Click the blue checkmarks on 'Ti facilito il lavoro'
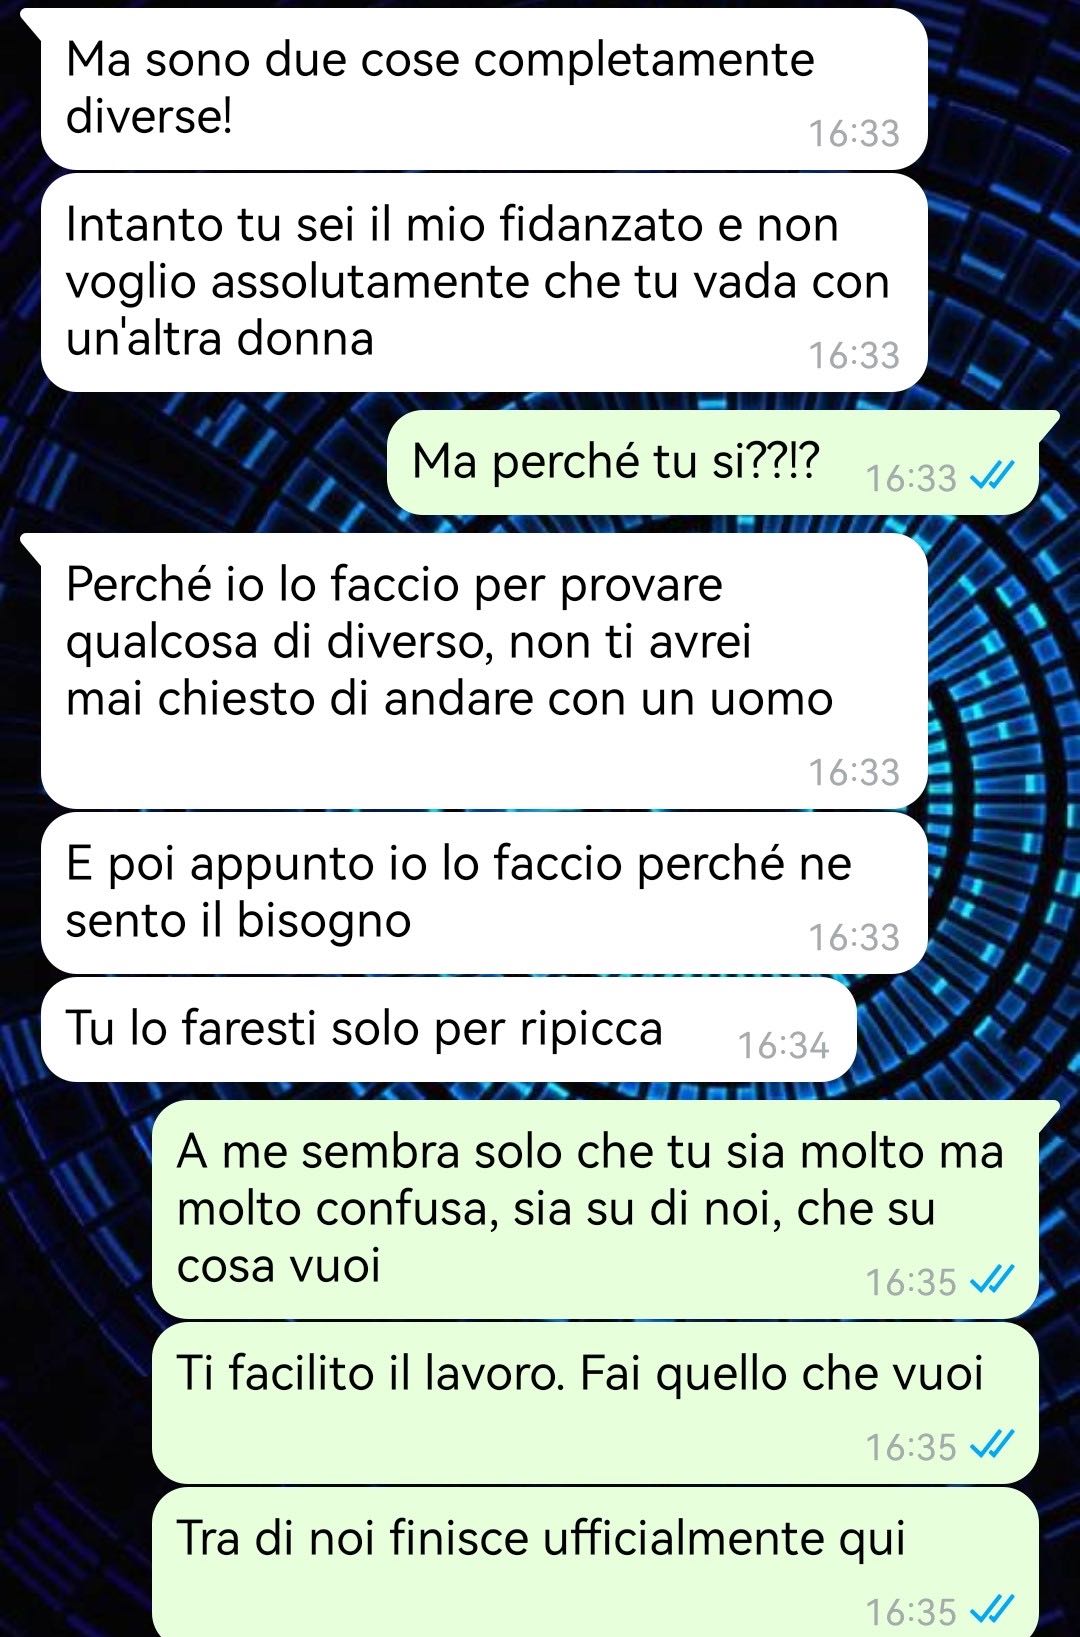 click(x=993, y=1446)
